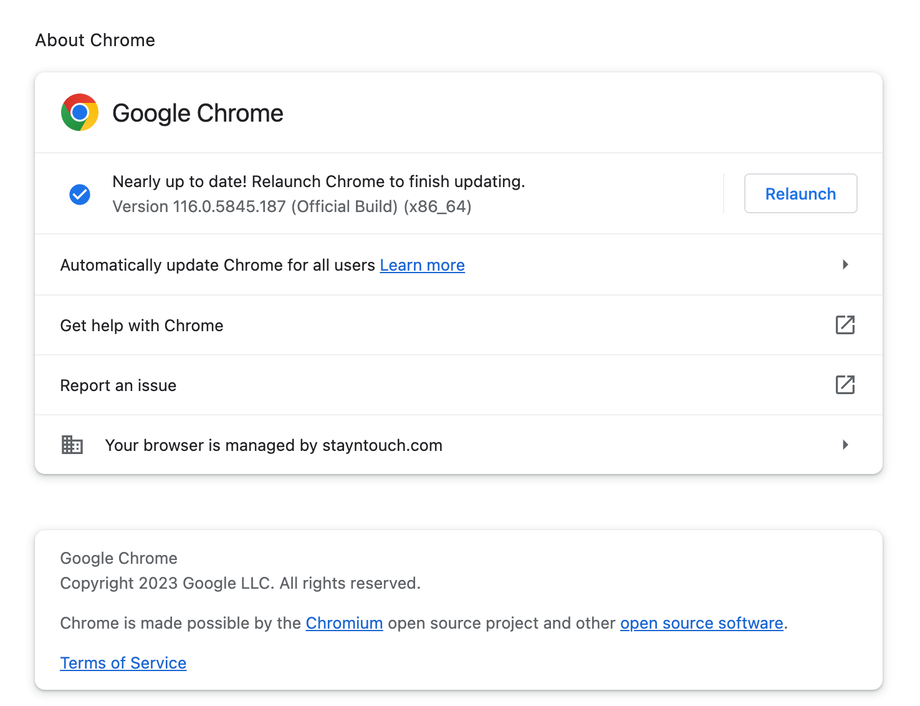The height and width of the screenshot is (706, 920).
Task: Expand automatic update row arrow
Action: (x=845, y=265)
